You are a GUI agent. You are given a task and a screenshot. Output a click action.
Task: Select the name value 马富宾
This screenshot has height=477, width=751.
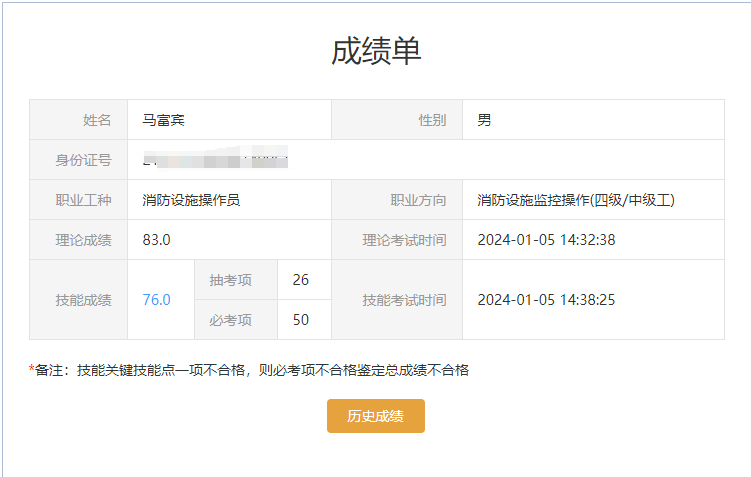click(164, 120)
